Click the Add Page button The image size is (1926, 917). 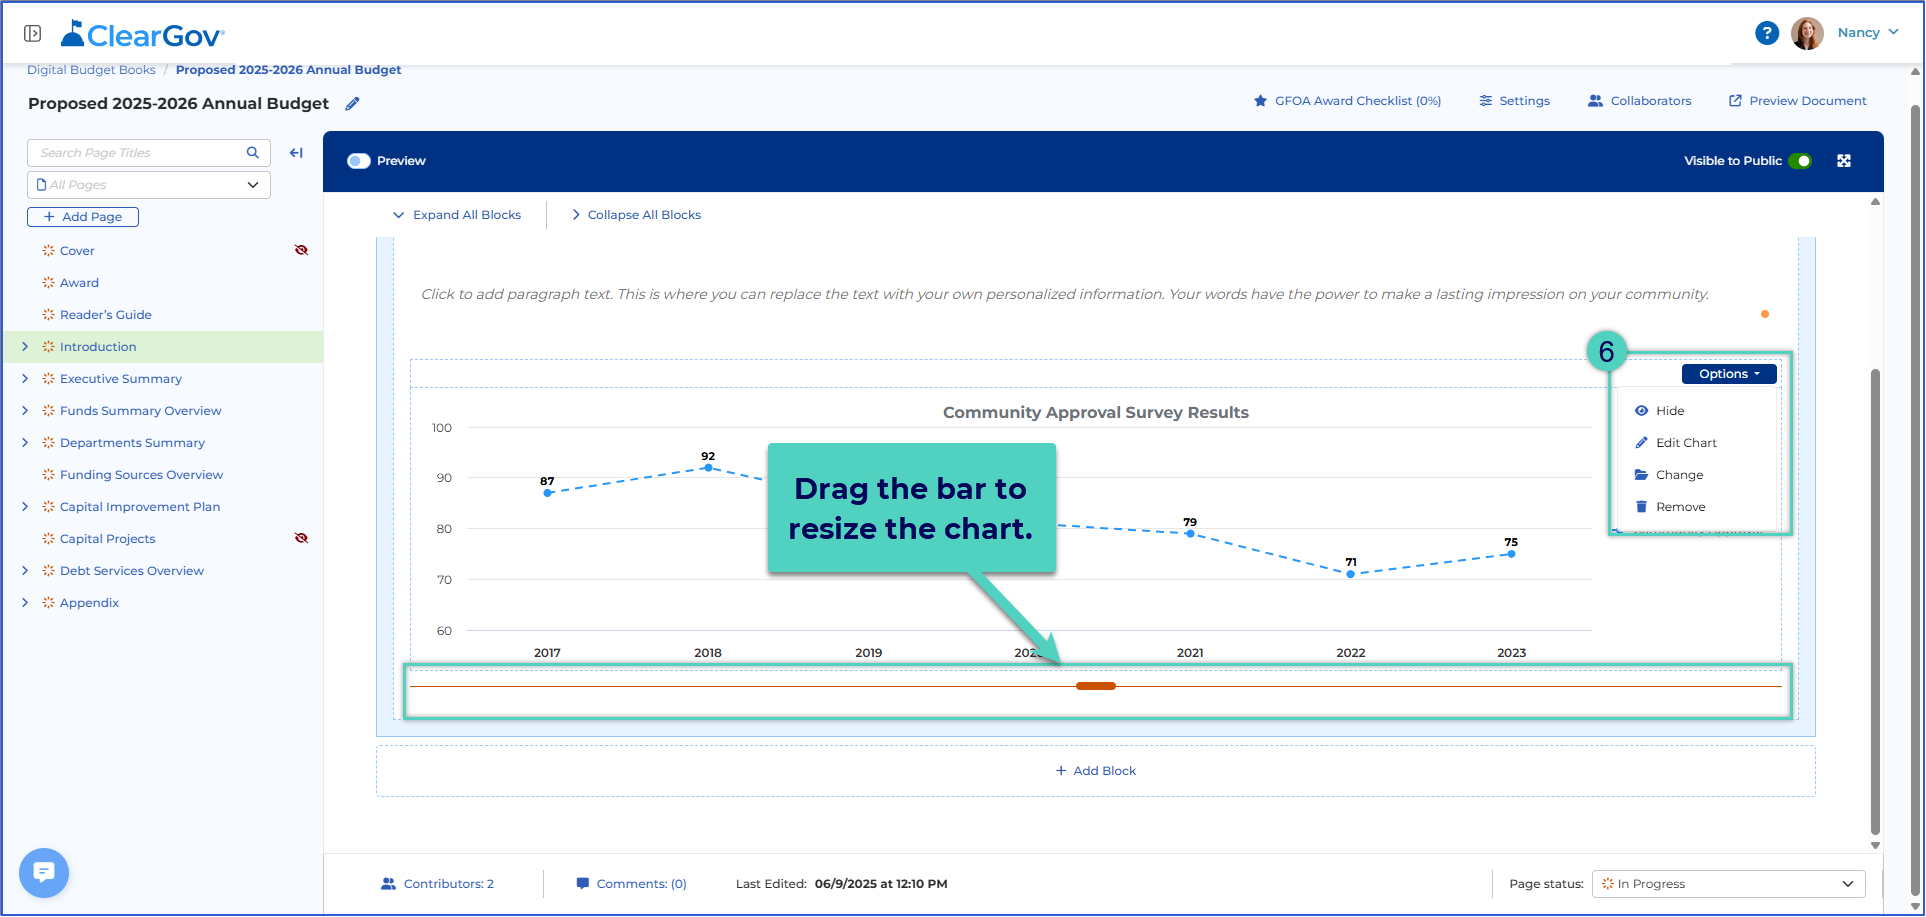[x=83, y=217]
